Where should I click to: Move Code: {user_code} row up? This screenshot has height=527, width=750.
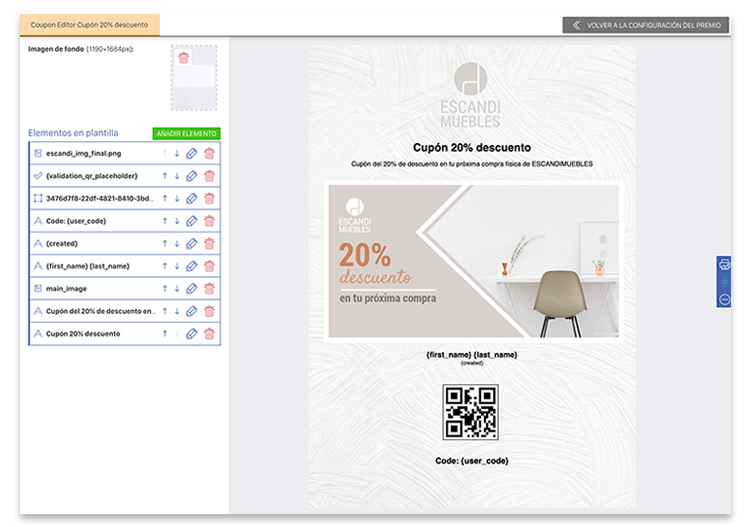tap(165, 221)
